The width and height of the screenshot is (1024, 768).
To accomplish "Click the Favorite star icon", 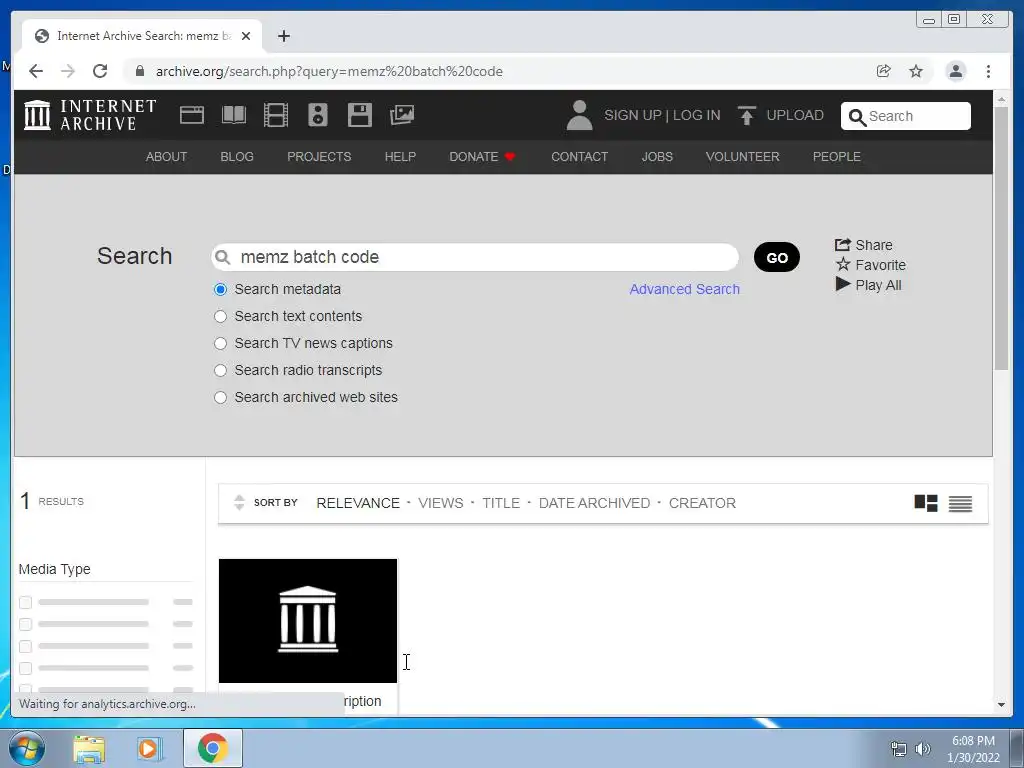I will click(x=843, y=264).
